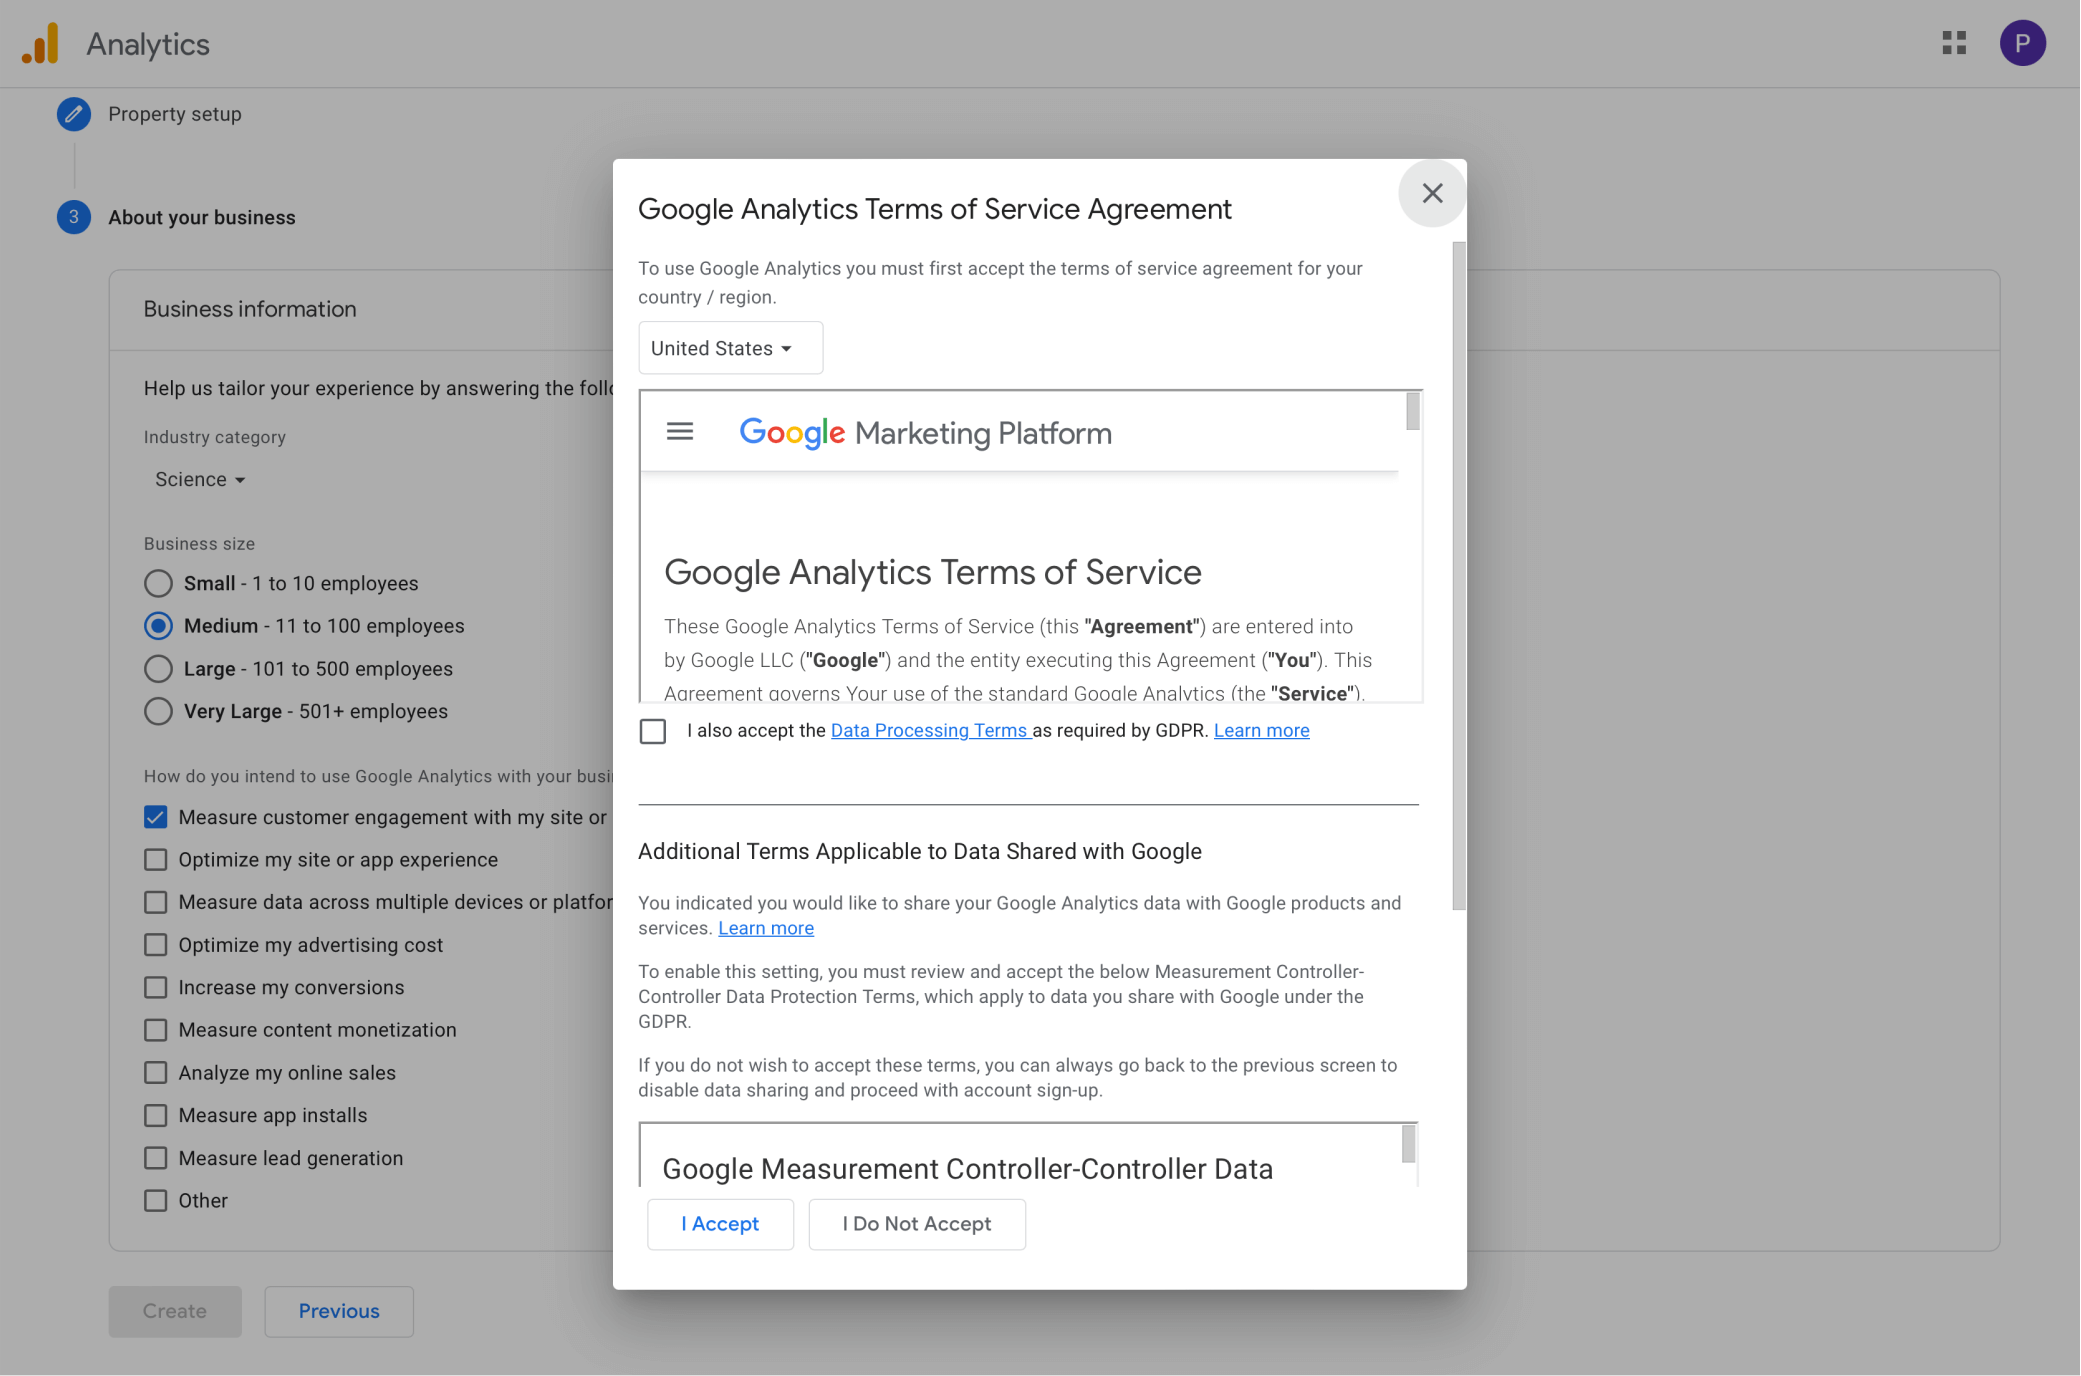Image resolution: width=2081 pixels, height=1376 pixels.
Task: Check Measure data across multiple devices
Action: 155,902
